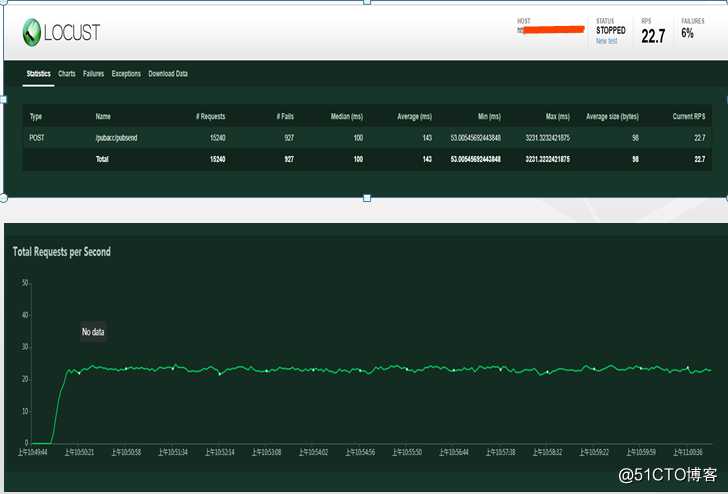Click the 'No data' chart tooltip
Screen dimensions: 728x494
tap(92, 331)
